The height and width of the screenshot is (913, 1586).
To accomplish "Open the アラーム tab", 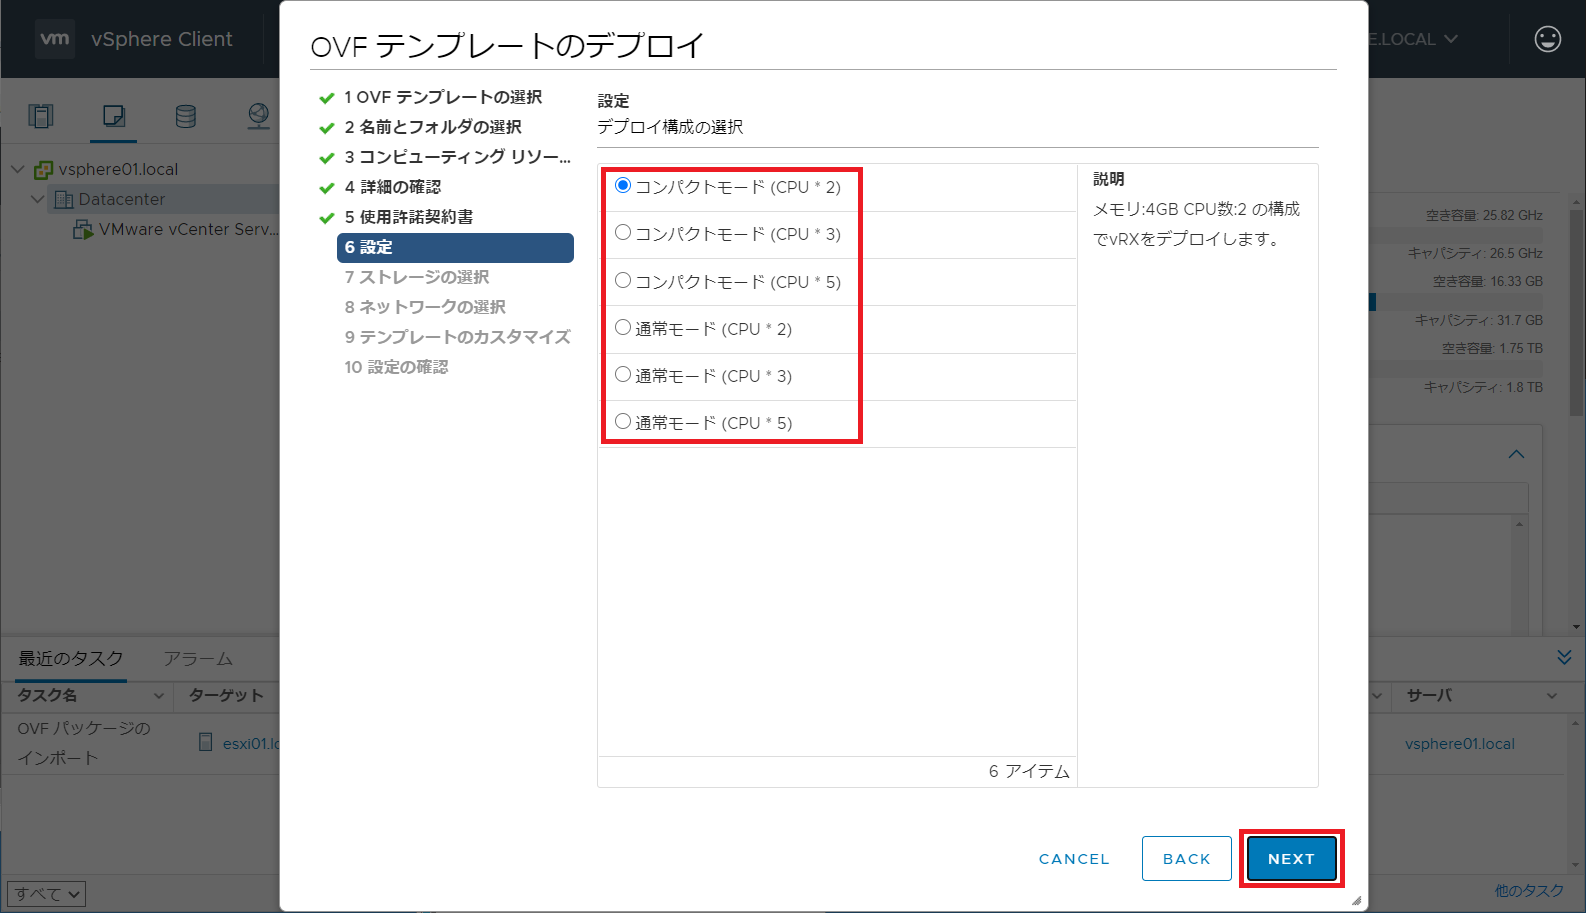I will (x=198, y=659).
